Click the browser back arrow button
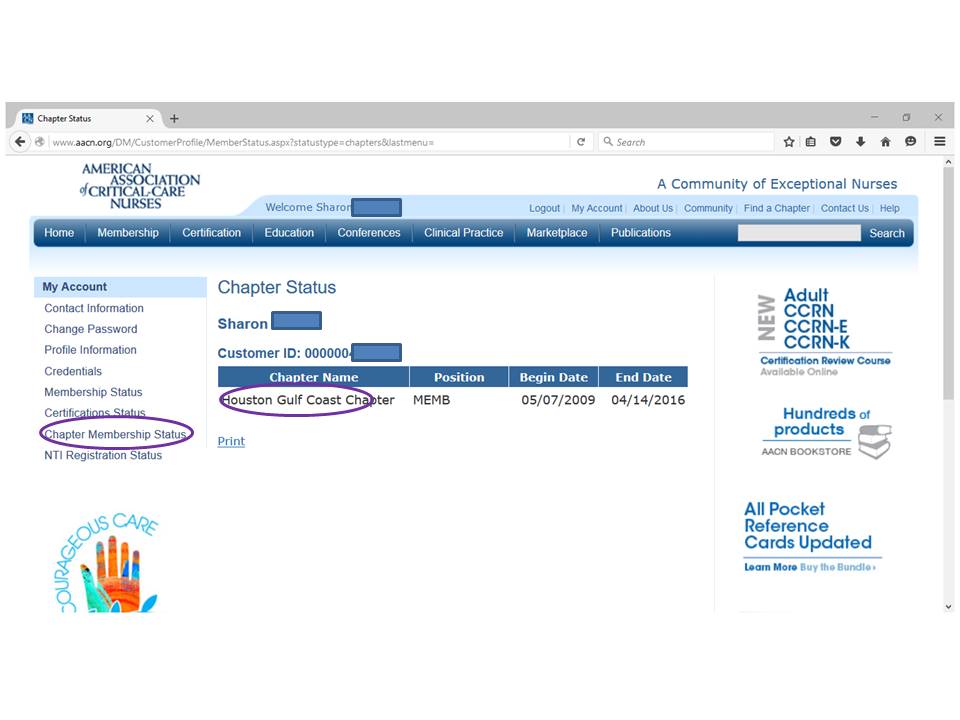 tap(20, 142)
